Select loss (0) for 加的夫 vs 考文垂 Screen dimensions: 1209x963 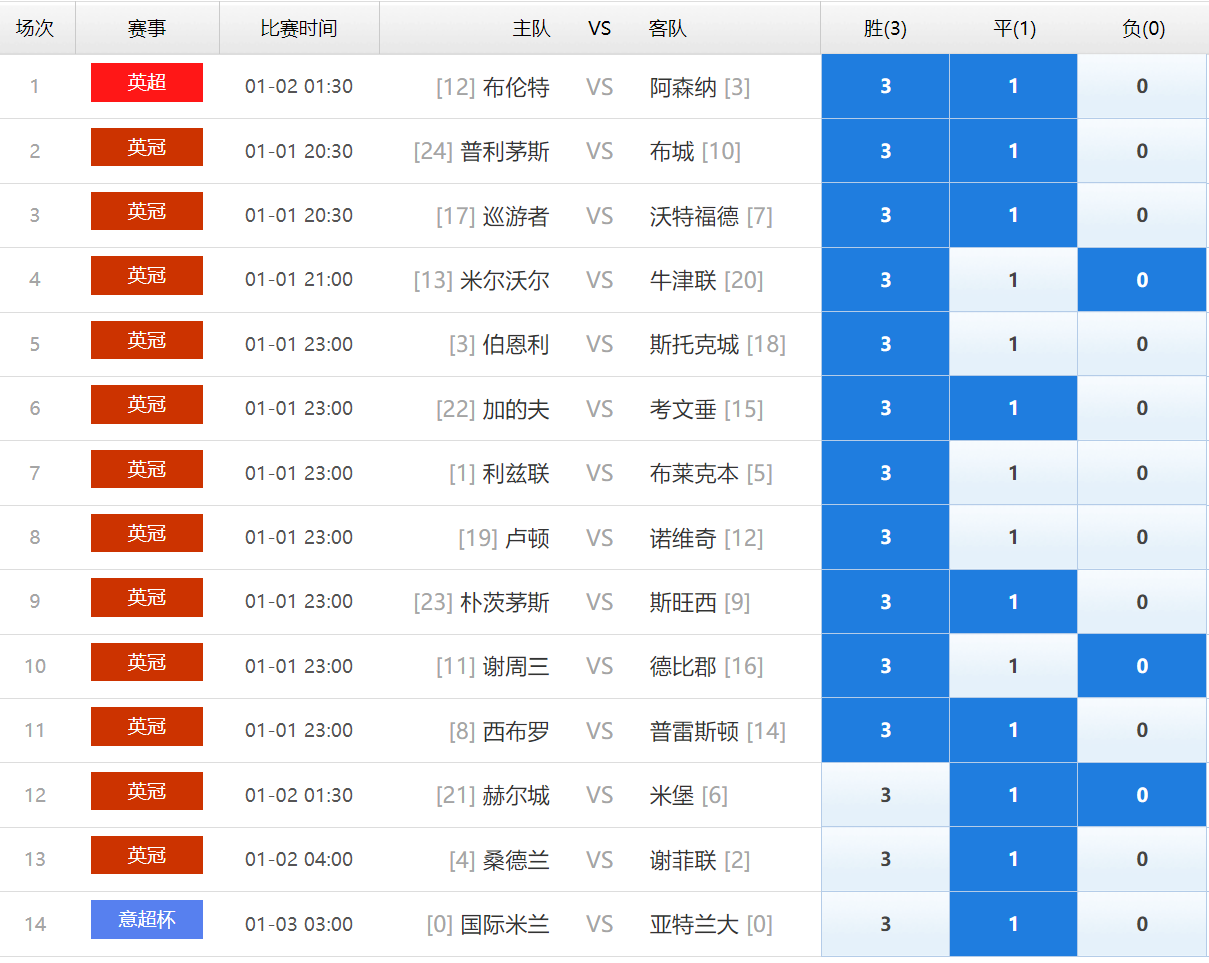[1142, 408]
